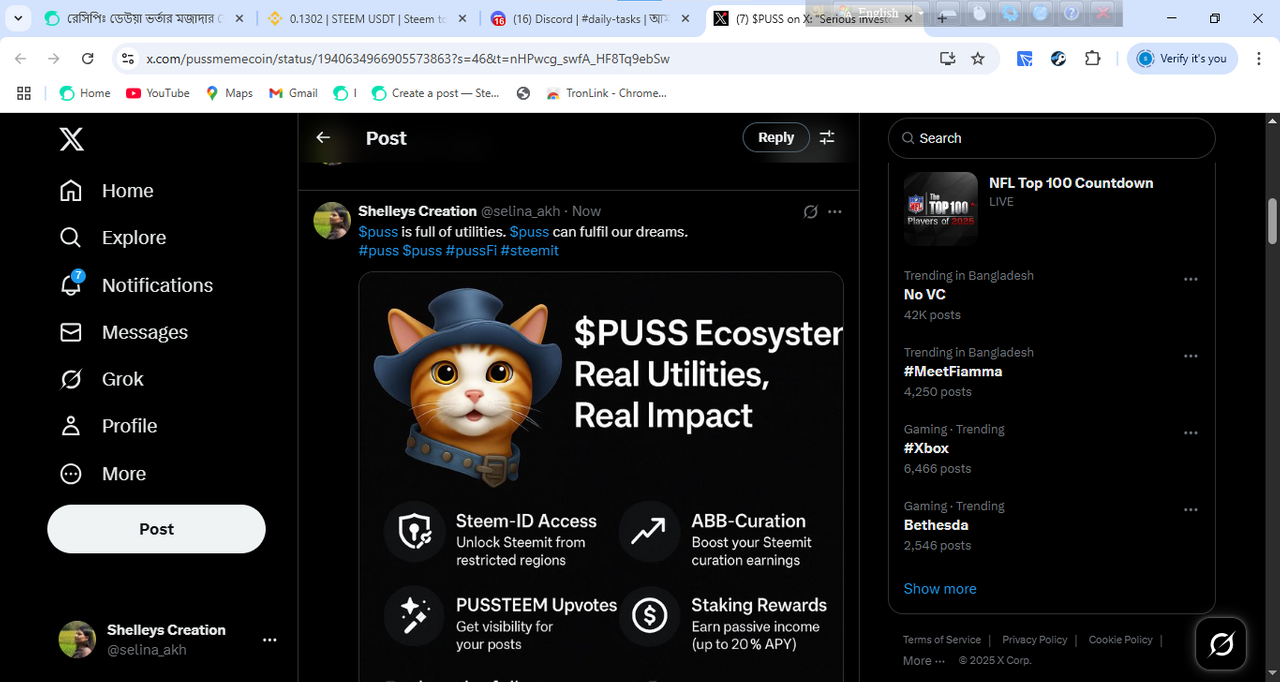Viewport: 1280px width, 682px height.
Task: Open more options on Shelleys Creation's post
Action: (x=835, y=212)
